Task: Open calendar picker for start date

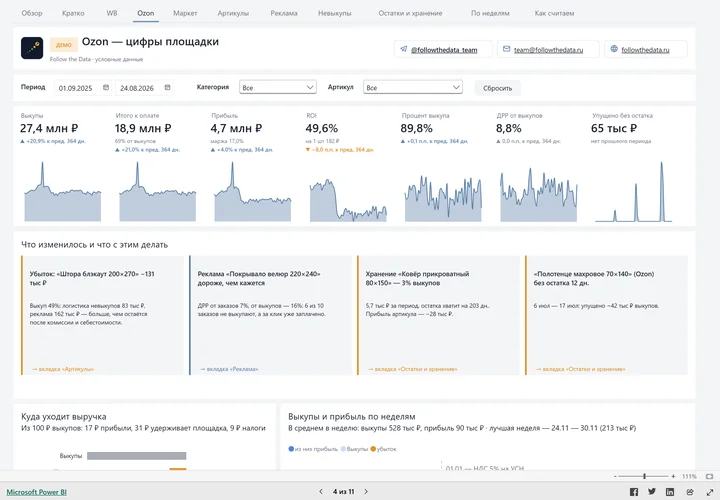Action: 106,87
